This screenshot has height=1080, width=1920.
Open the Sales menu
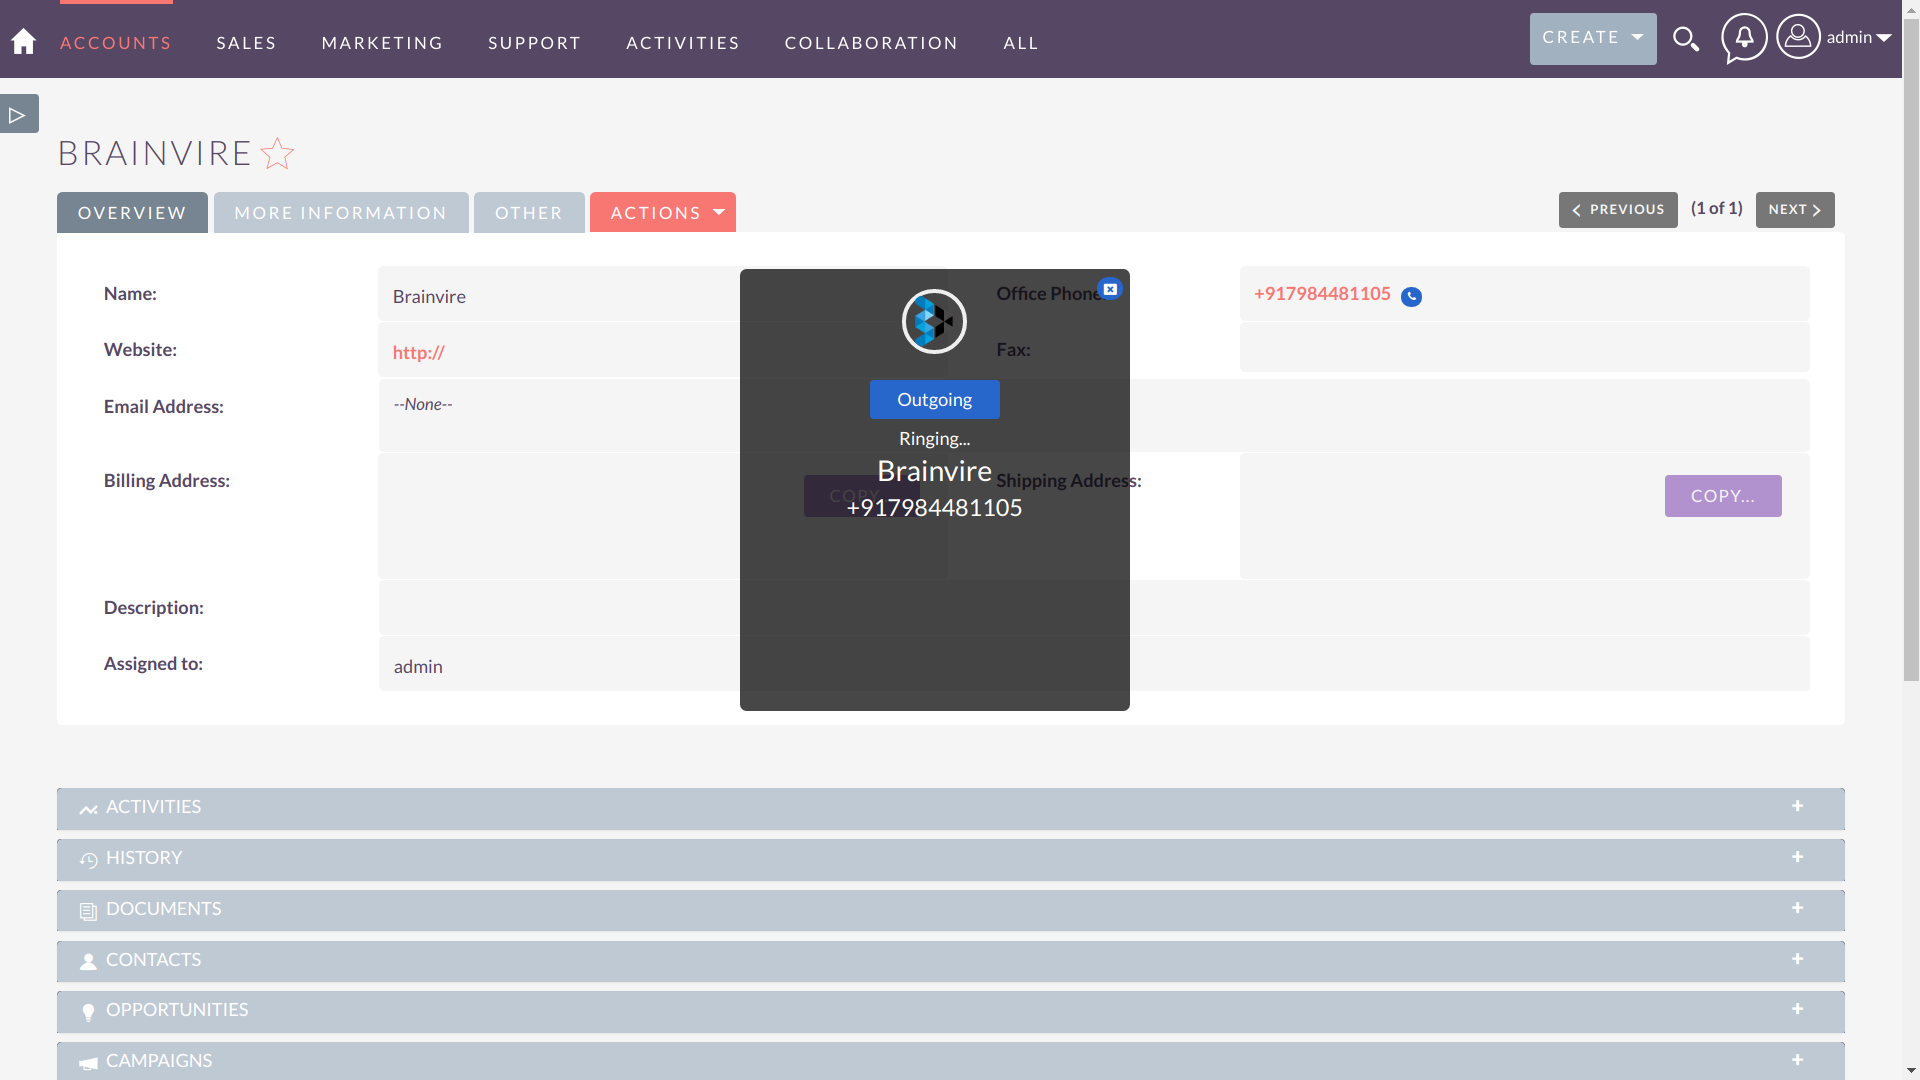[x=246, y=43]
